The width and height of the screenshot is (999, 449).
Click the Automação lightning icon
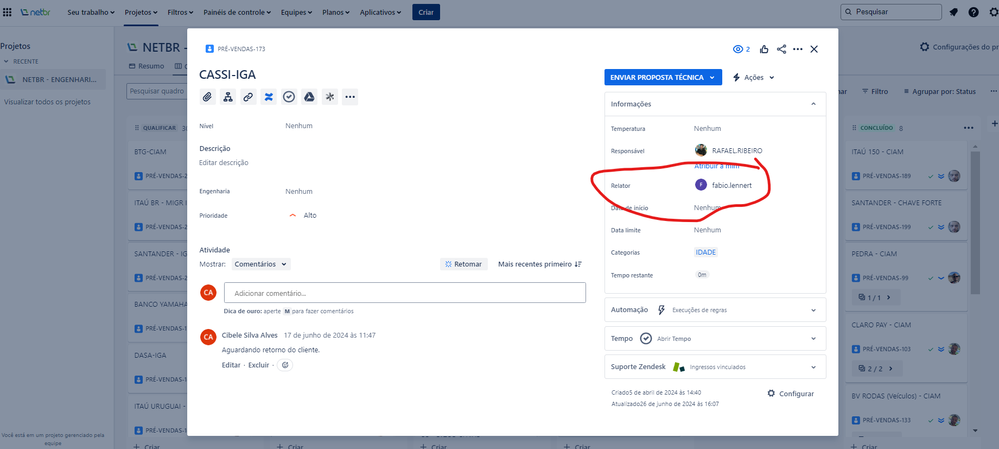coord(661,310)
